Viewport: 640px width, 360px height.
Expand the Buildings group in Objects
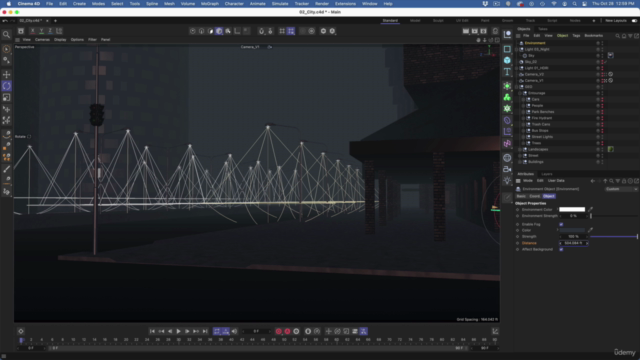520,162
